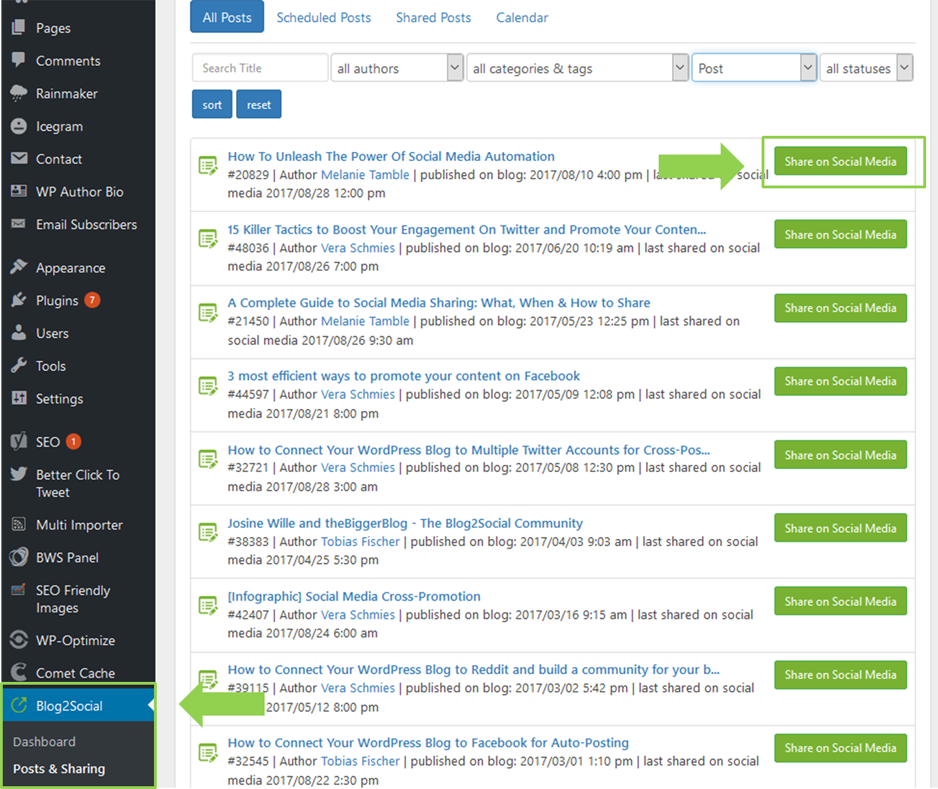Open '3 most efficient ways' post link
Screen dimensions: 938x789
[403, 376]
